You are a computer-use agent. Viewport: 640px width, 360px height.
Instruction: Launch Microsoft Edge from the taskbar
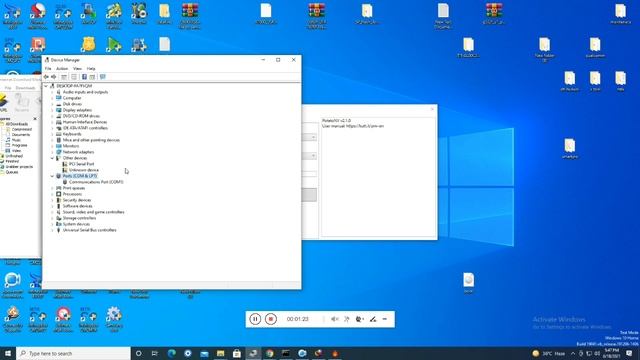pyautogui.click(x=171, y=353)
